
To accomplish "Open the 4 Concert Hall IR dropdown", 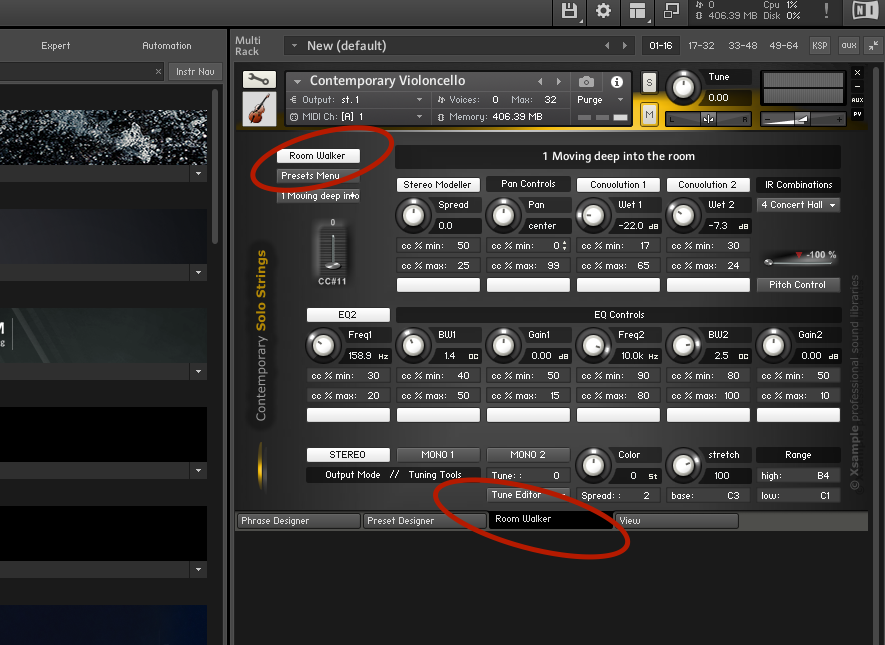I will (x=798, y=205).
